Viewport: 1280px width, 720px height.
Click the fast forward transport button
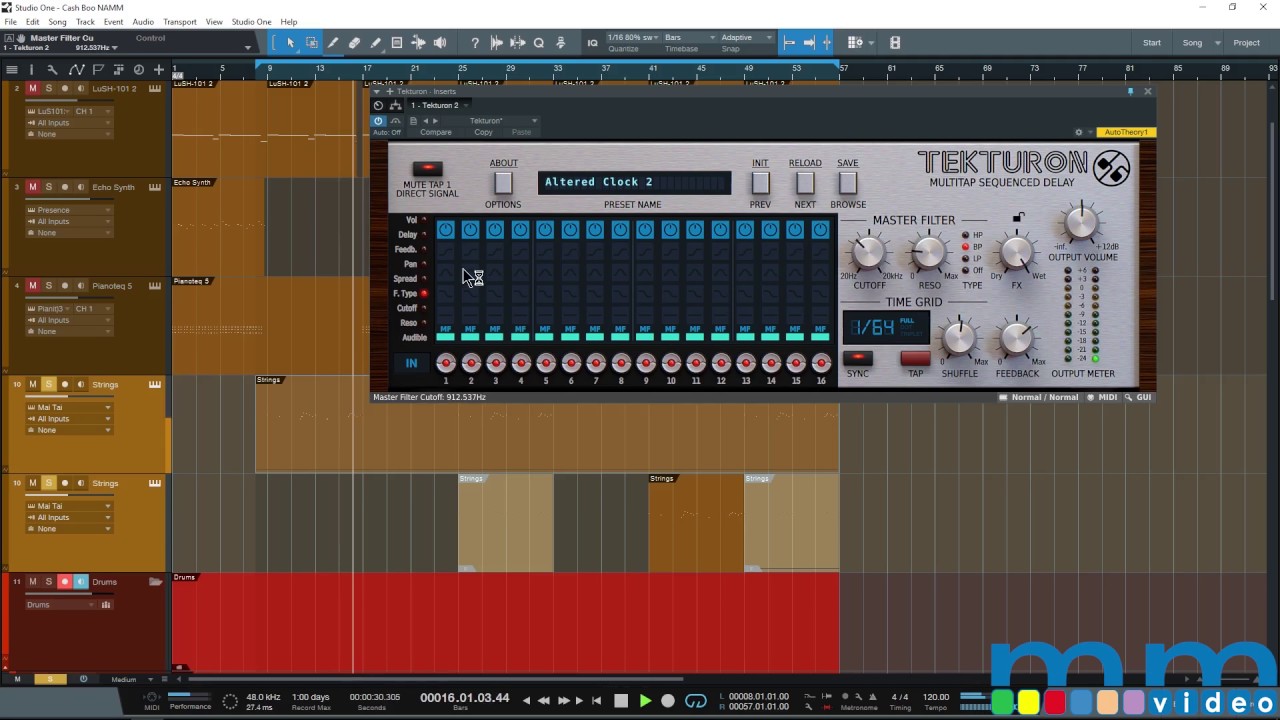pos(563,701)
